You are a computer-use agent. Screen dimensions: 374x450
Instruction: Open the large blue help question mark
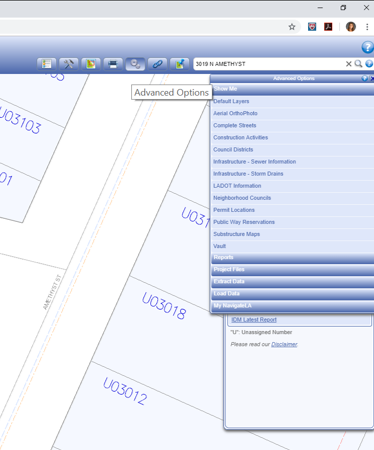368,47
